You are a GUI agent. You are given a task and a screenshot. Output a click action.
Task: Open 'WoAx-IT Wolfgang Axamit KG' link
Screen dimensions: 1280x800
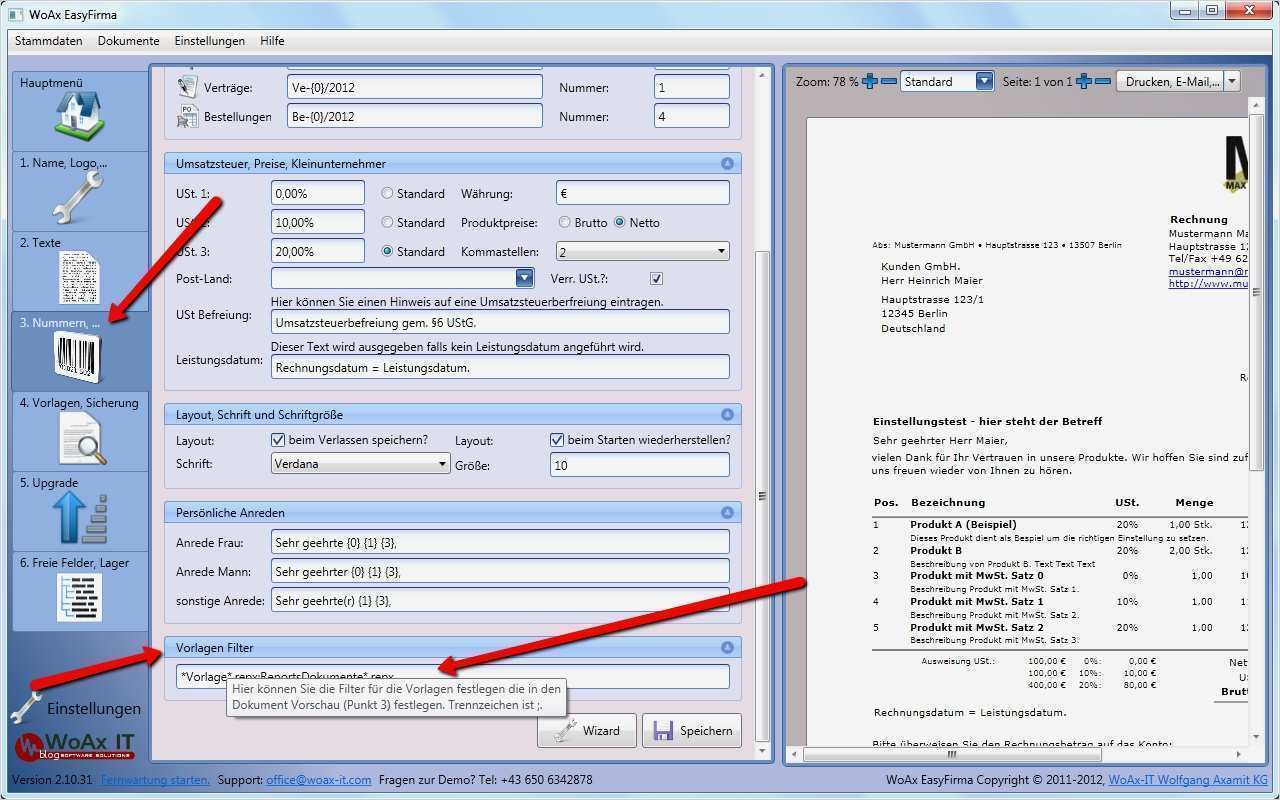[1188, 779]
